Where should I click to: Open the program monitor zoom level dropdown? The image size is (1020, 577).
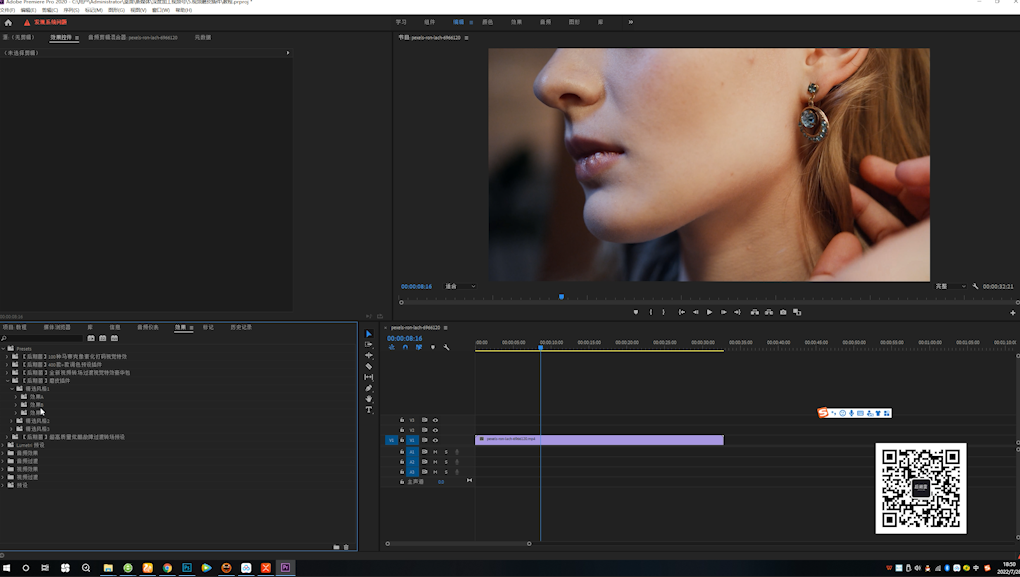pyautogui.click(x=460, y=286)
